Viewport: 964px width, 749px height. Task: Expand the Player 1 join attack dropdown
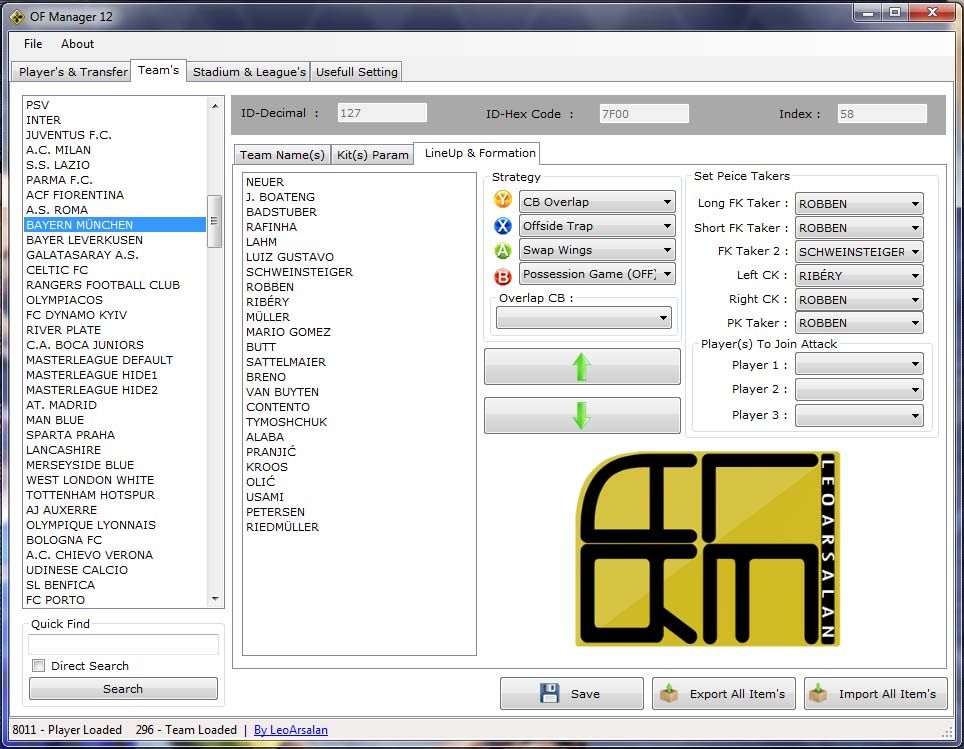pos(858,365)
